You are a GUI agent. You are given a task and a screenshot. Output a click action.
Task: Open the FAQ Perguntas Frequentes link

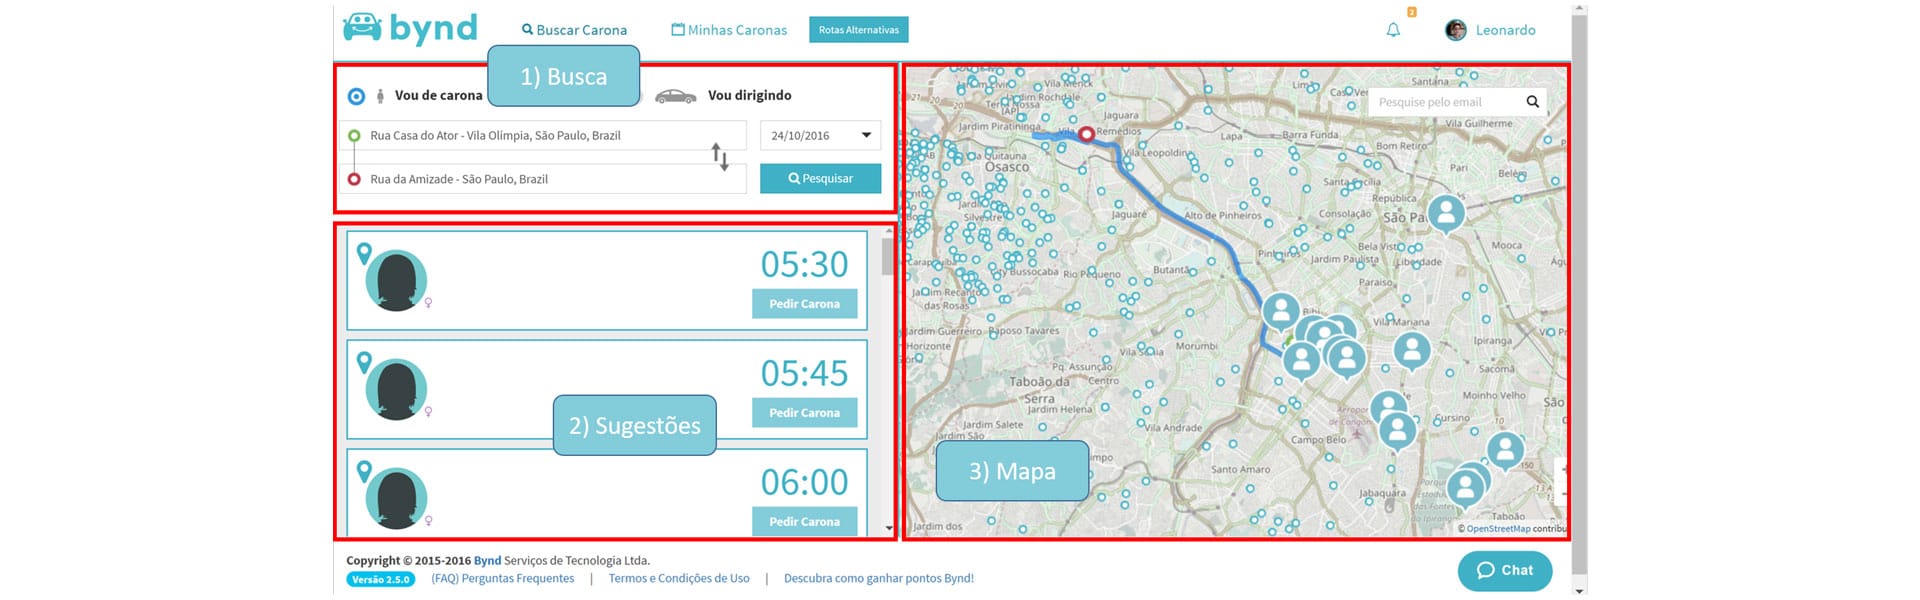(503, 578)
